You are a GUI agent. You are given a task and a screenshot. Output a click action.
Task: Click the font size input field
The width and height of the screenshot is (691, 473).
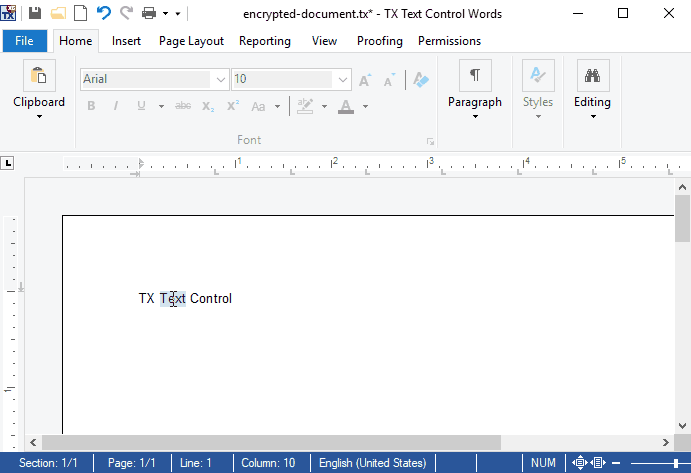coord(282,79)
